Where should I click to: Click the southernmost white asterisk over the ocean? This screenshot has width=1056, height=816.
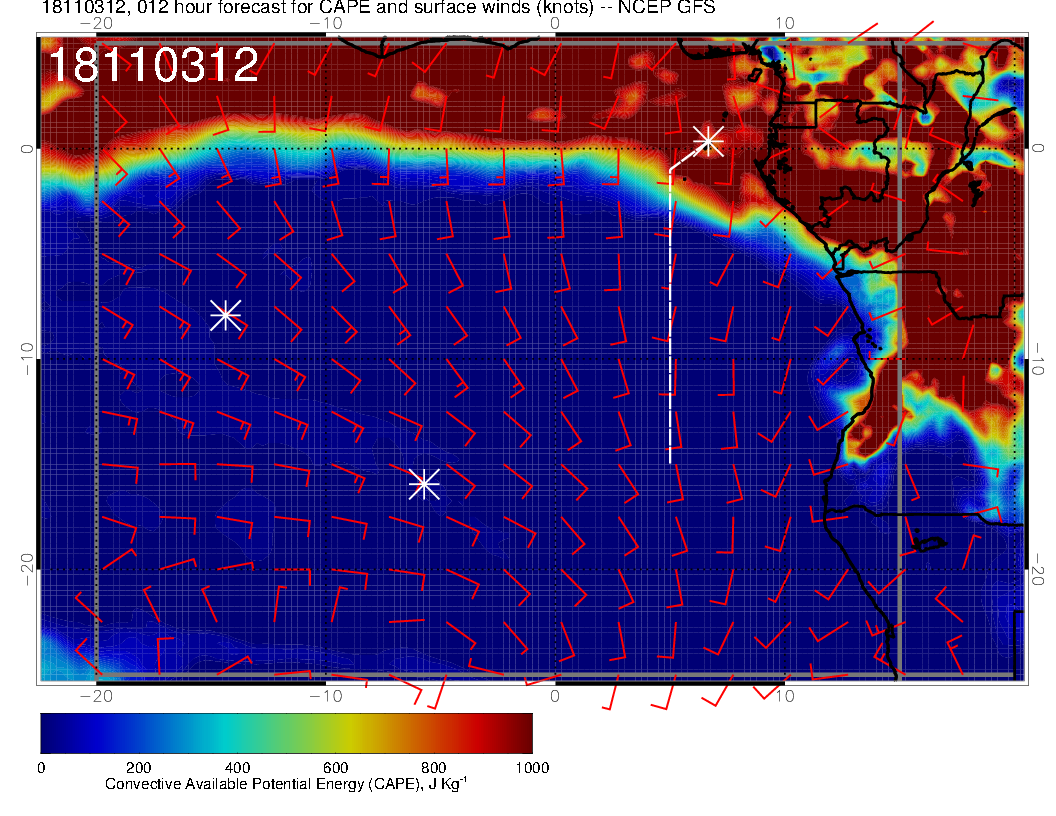(x=424, y=484)
